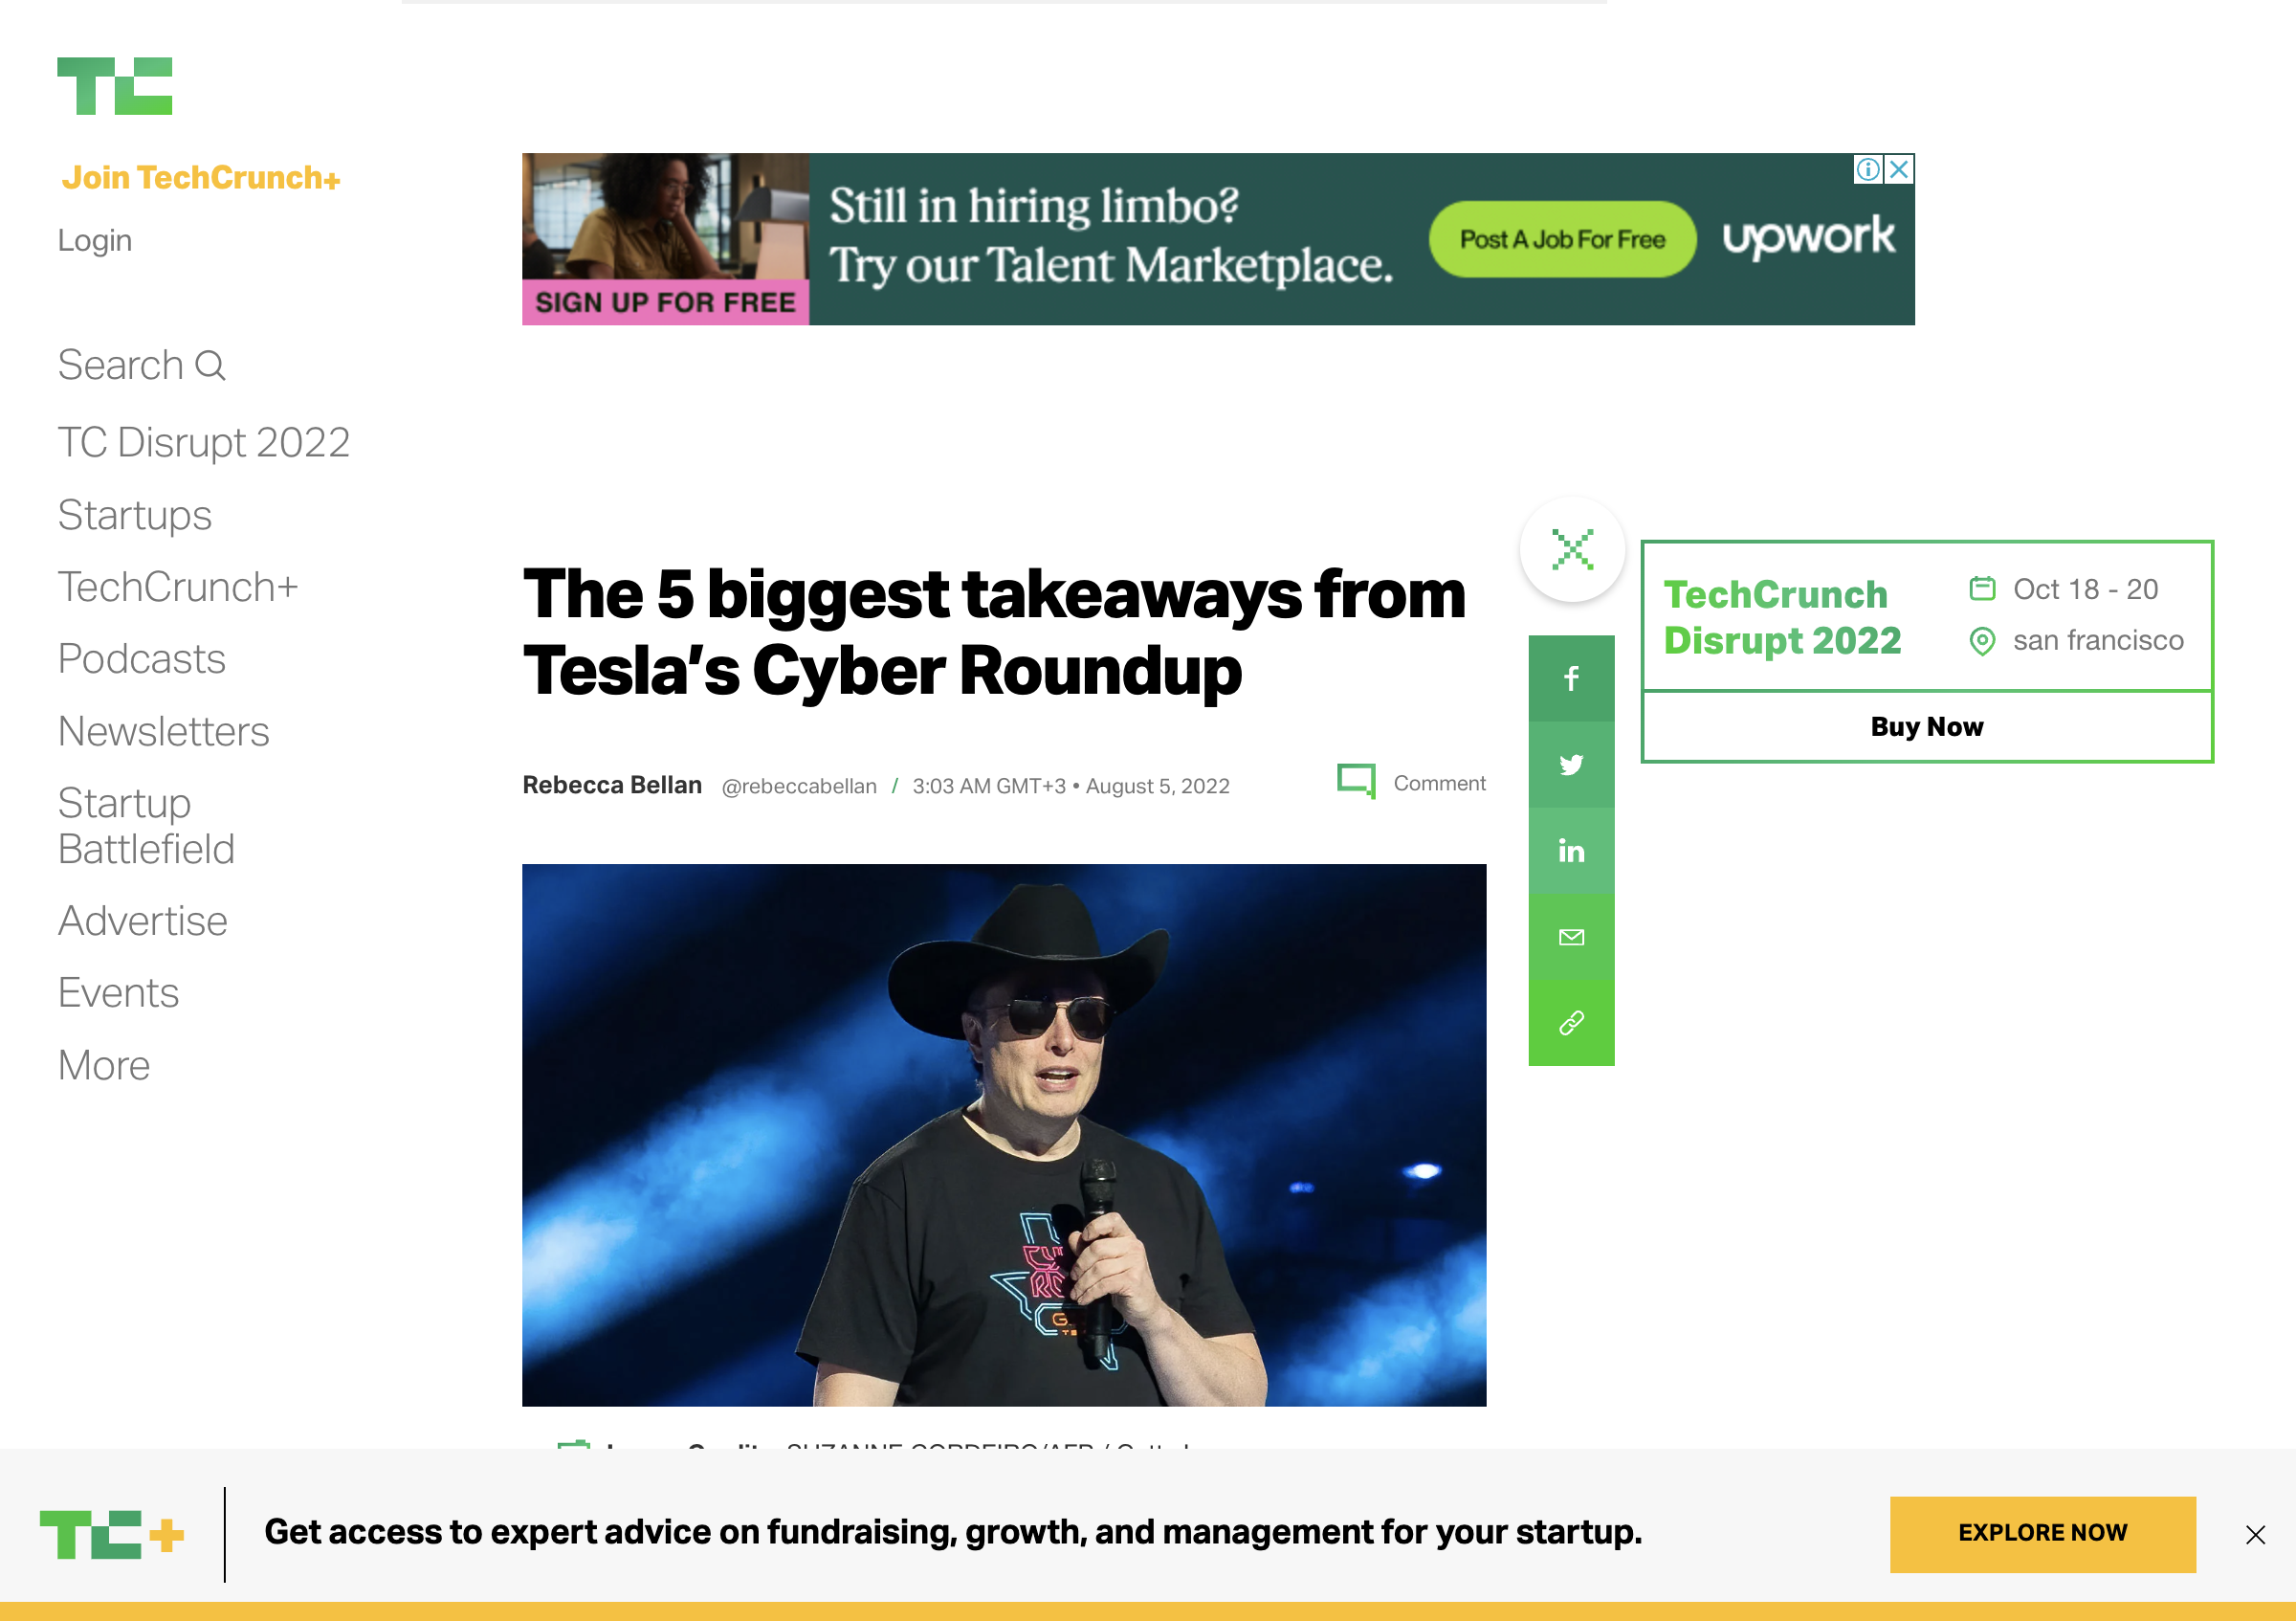
Task: Share article on Twitter
Action: click(1571, 765)
